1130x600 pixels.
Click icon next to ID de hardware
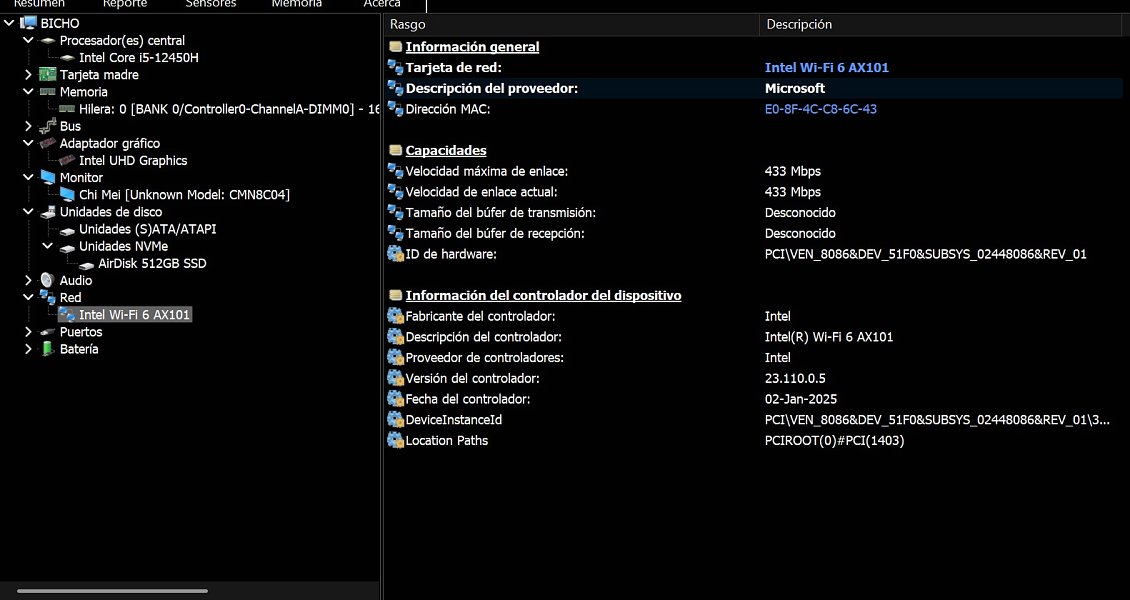tap(395, 254)
